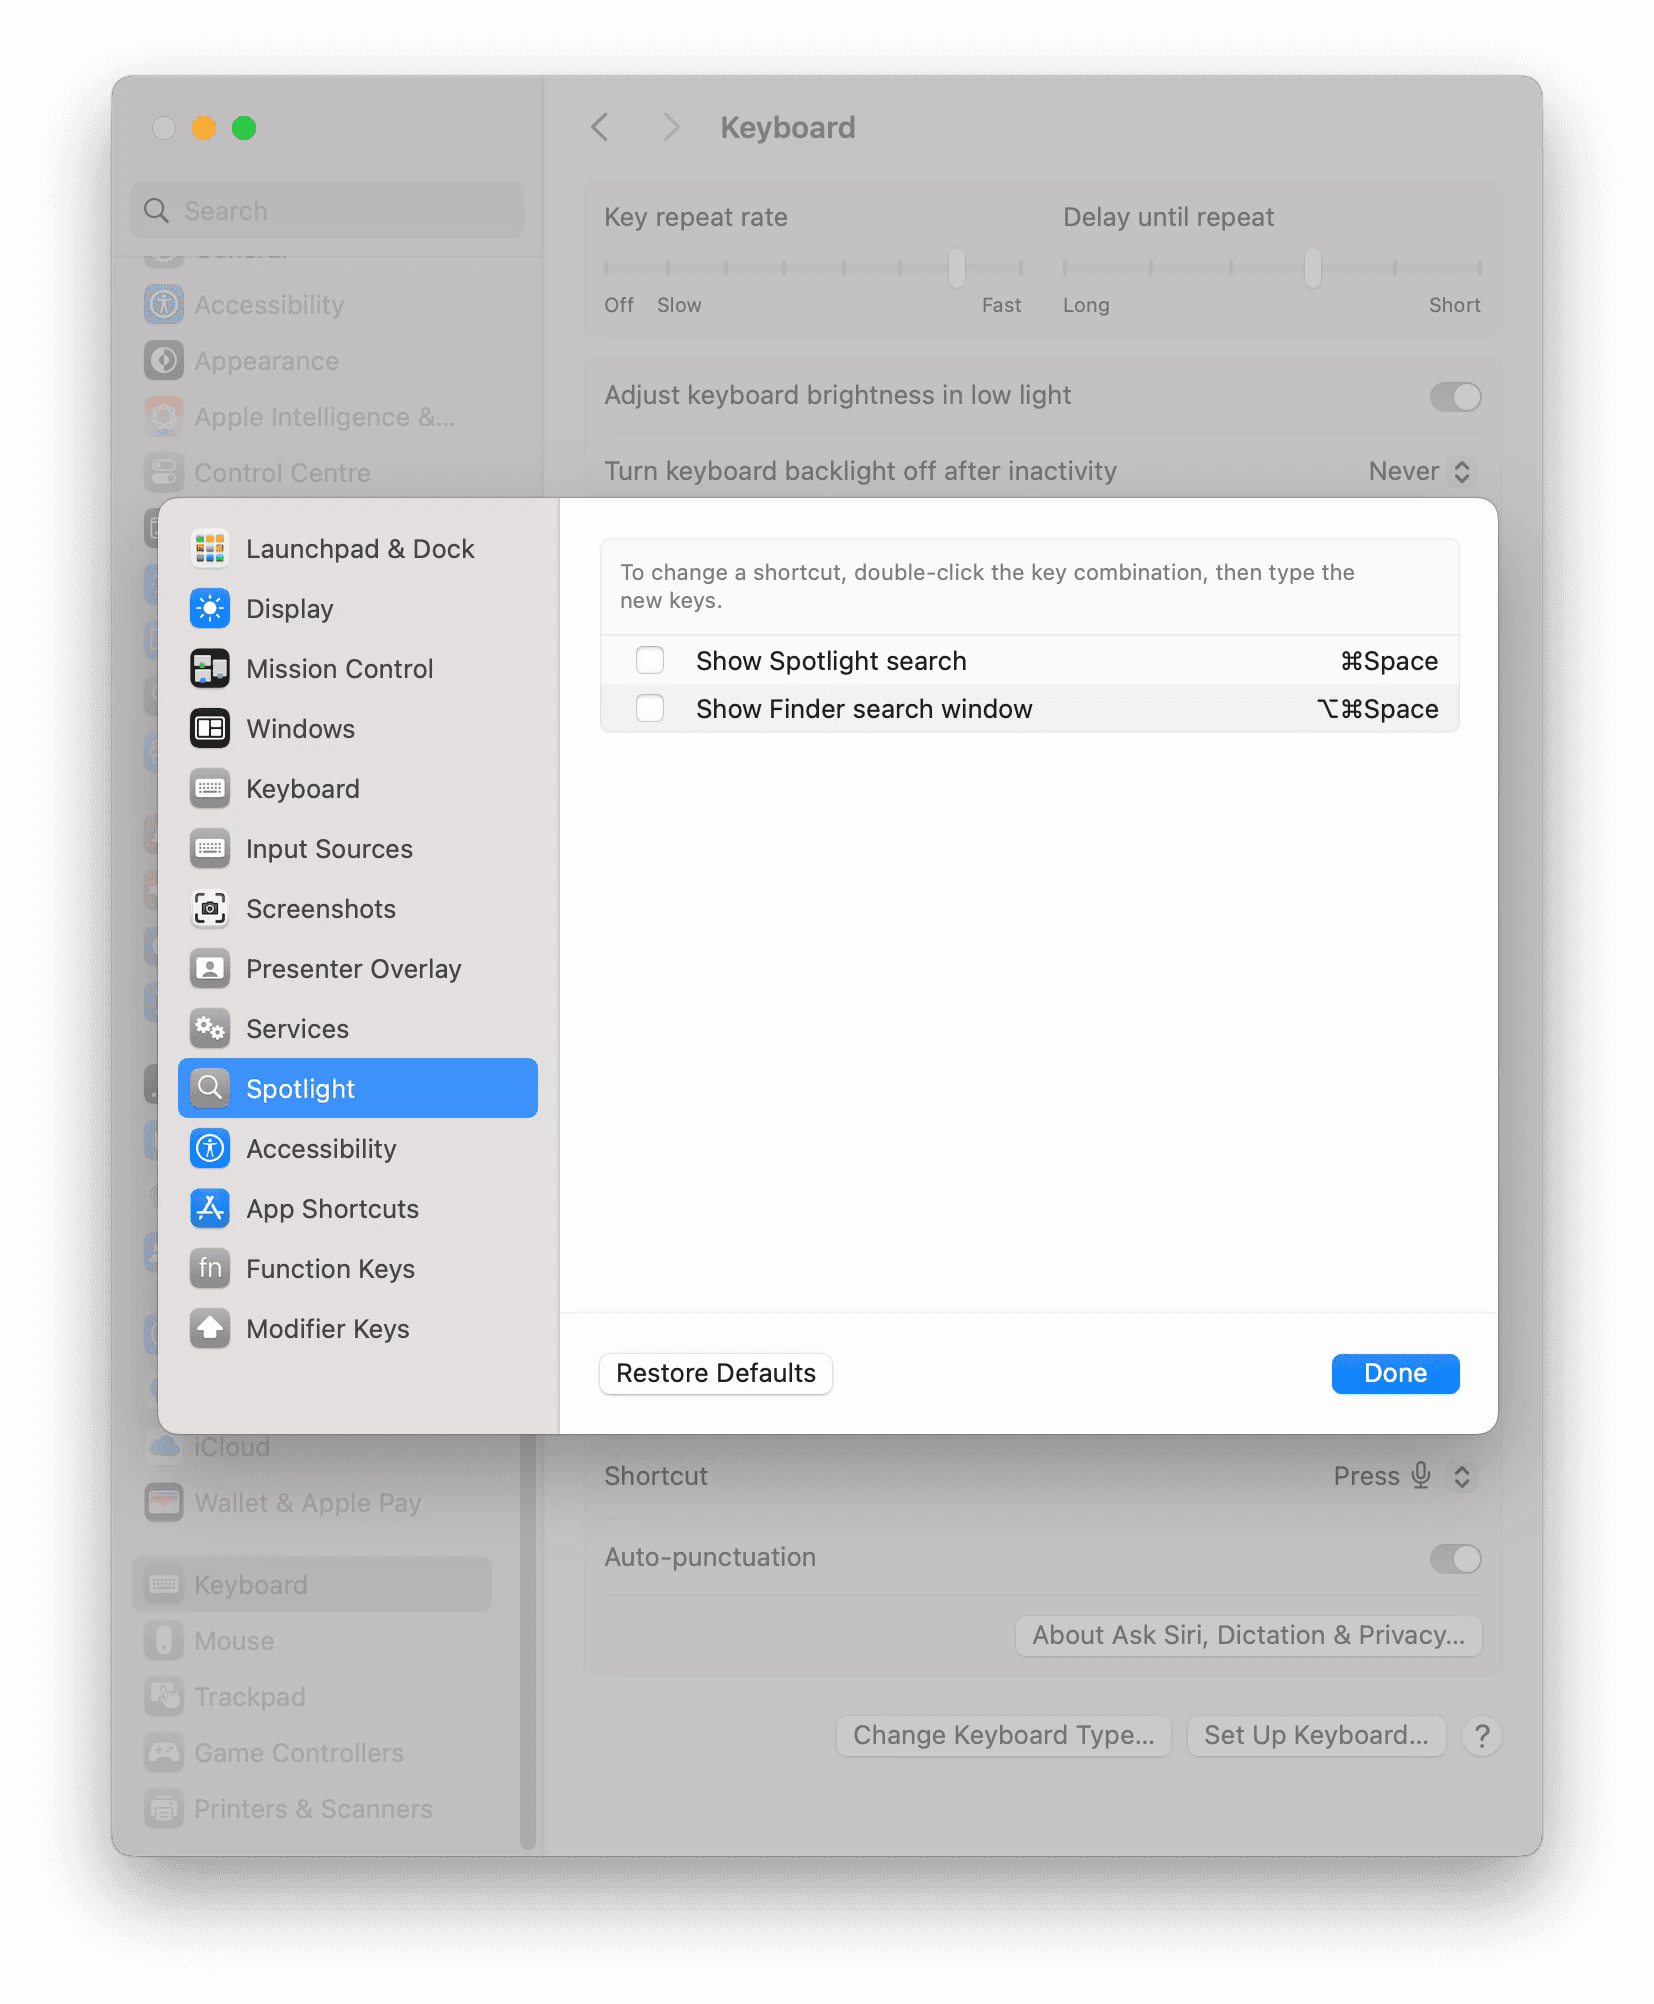This screenshot has height=2004, width=1654.
Task: Click the App Shortcuts icon
Action: click(x=210, y=1209)
